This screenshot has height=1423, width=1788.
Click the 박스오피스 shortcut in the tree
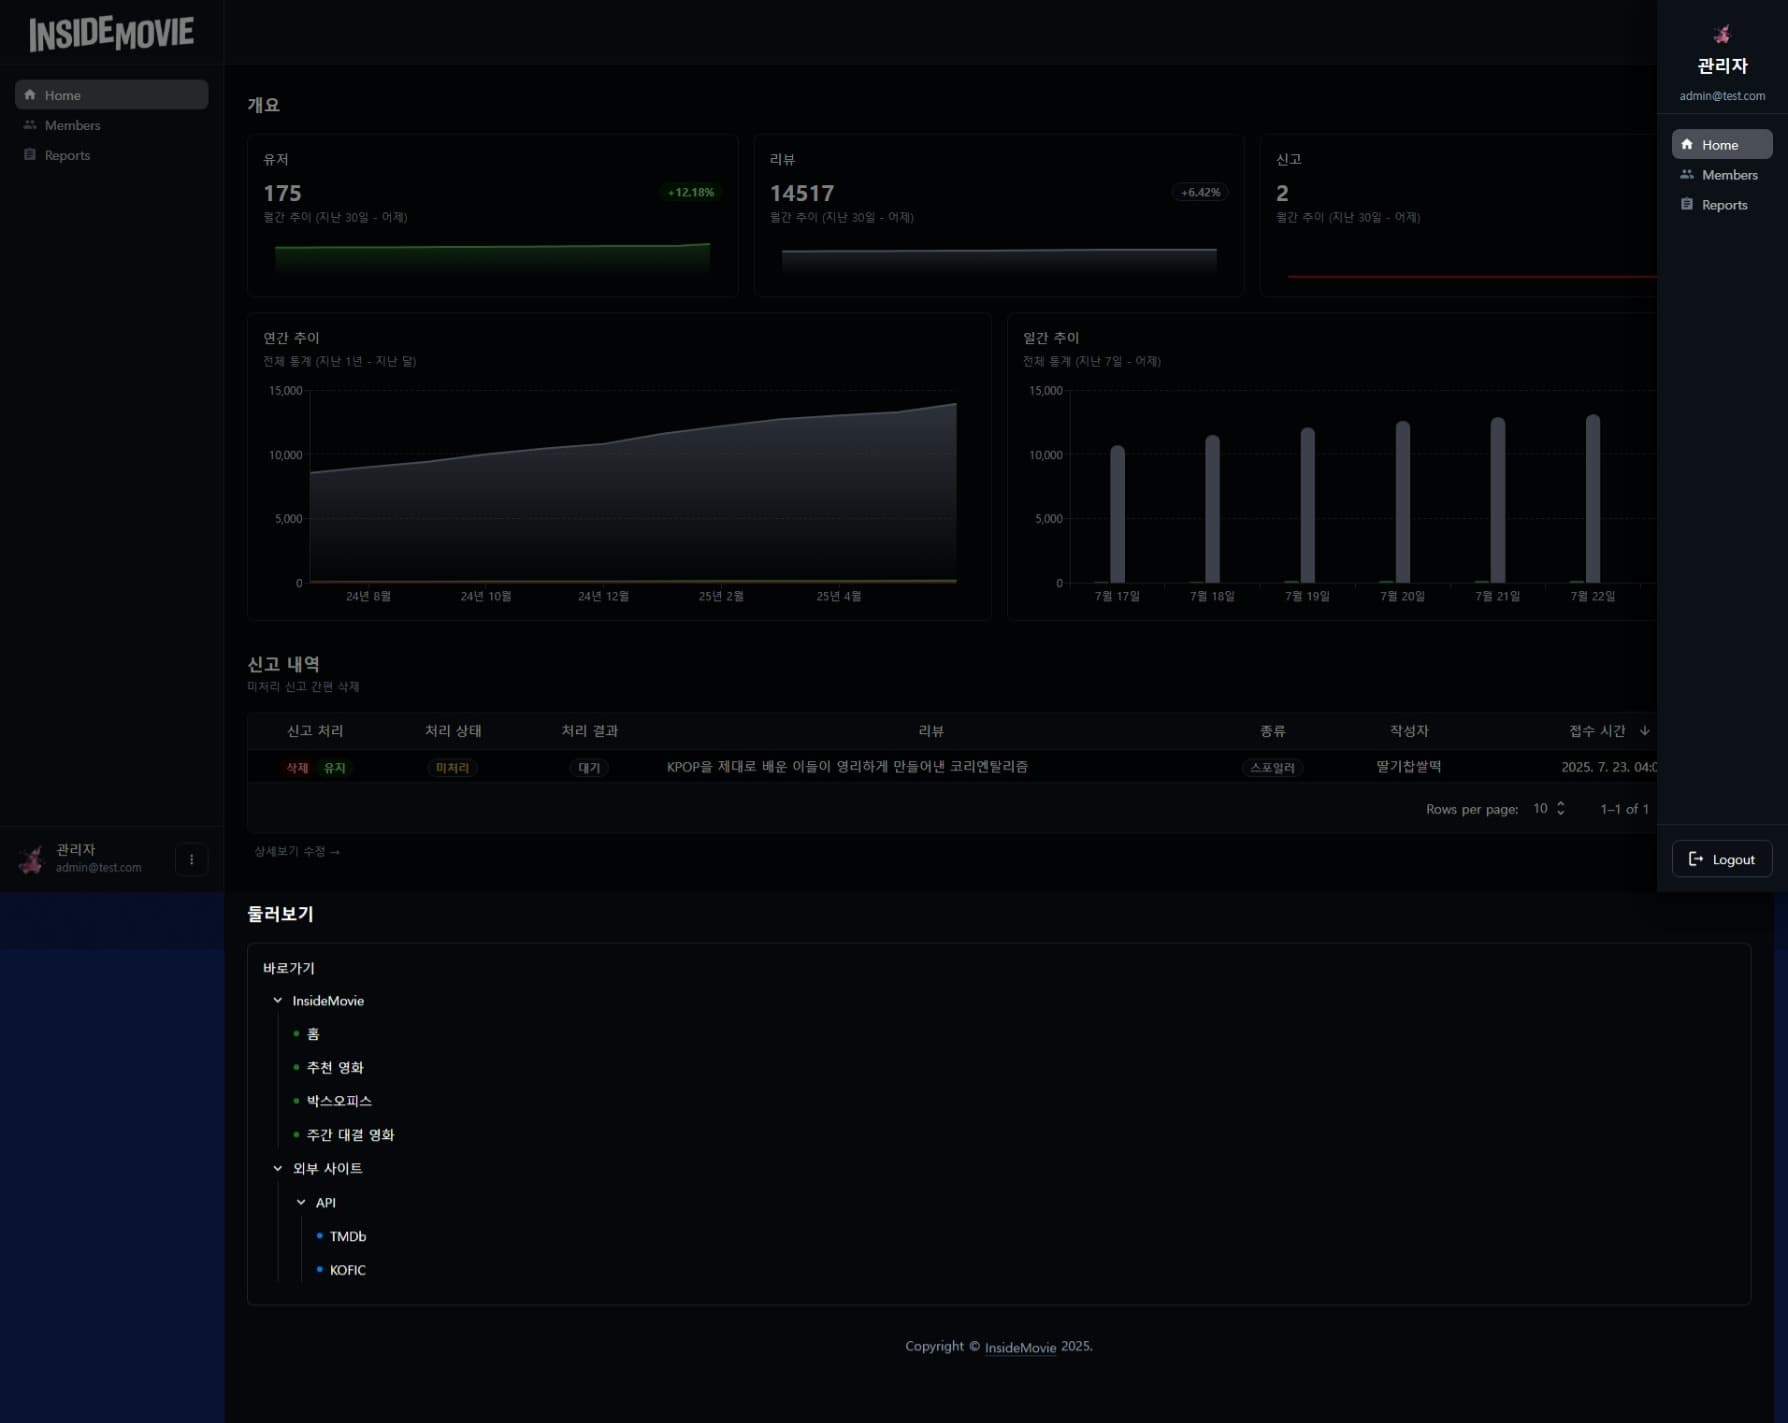click(339, 1101)
